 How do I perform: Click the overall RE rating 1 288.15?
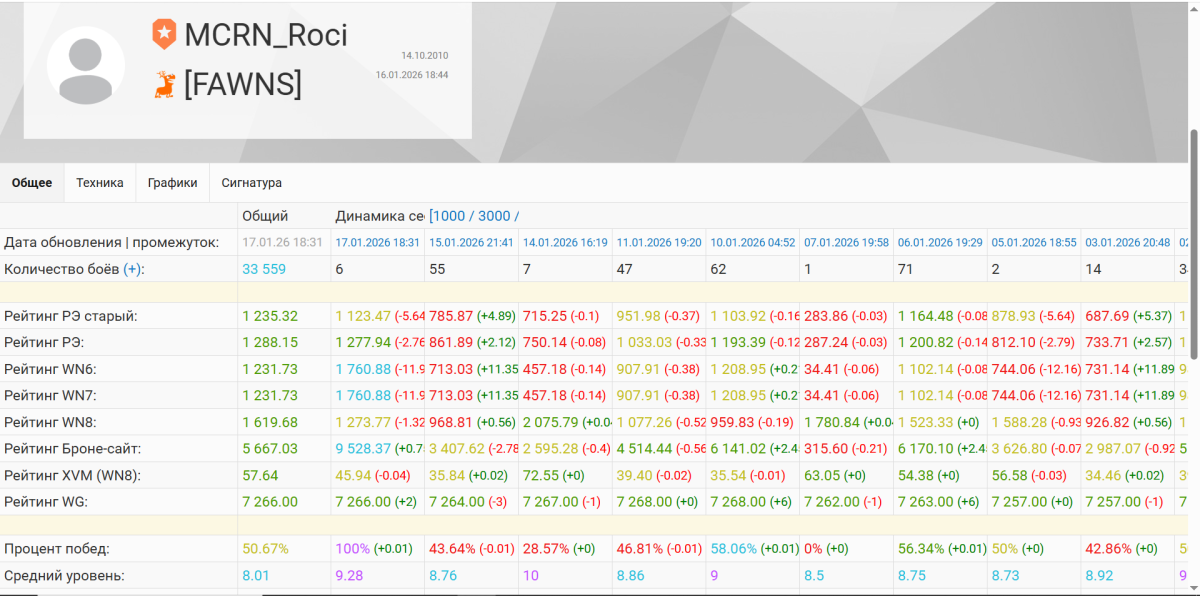coord(270,343)
